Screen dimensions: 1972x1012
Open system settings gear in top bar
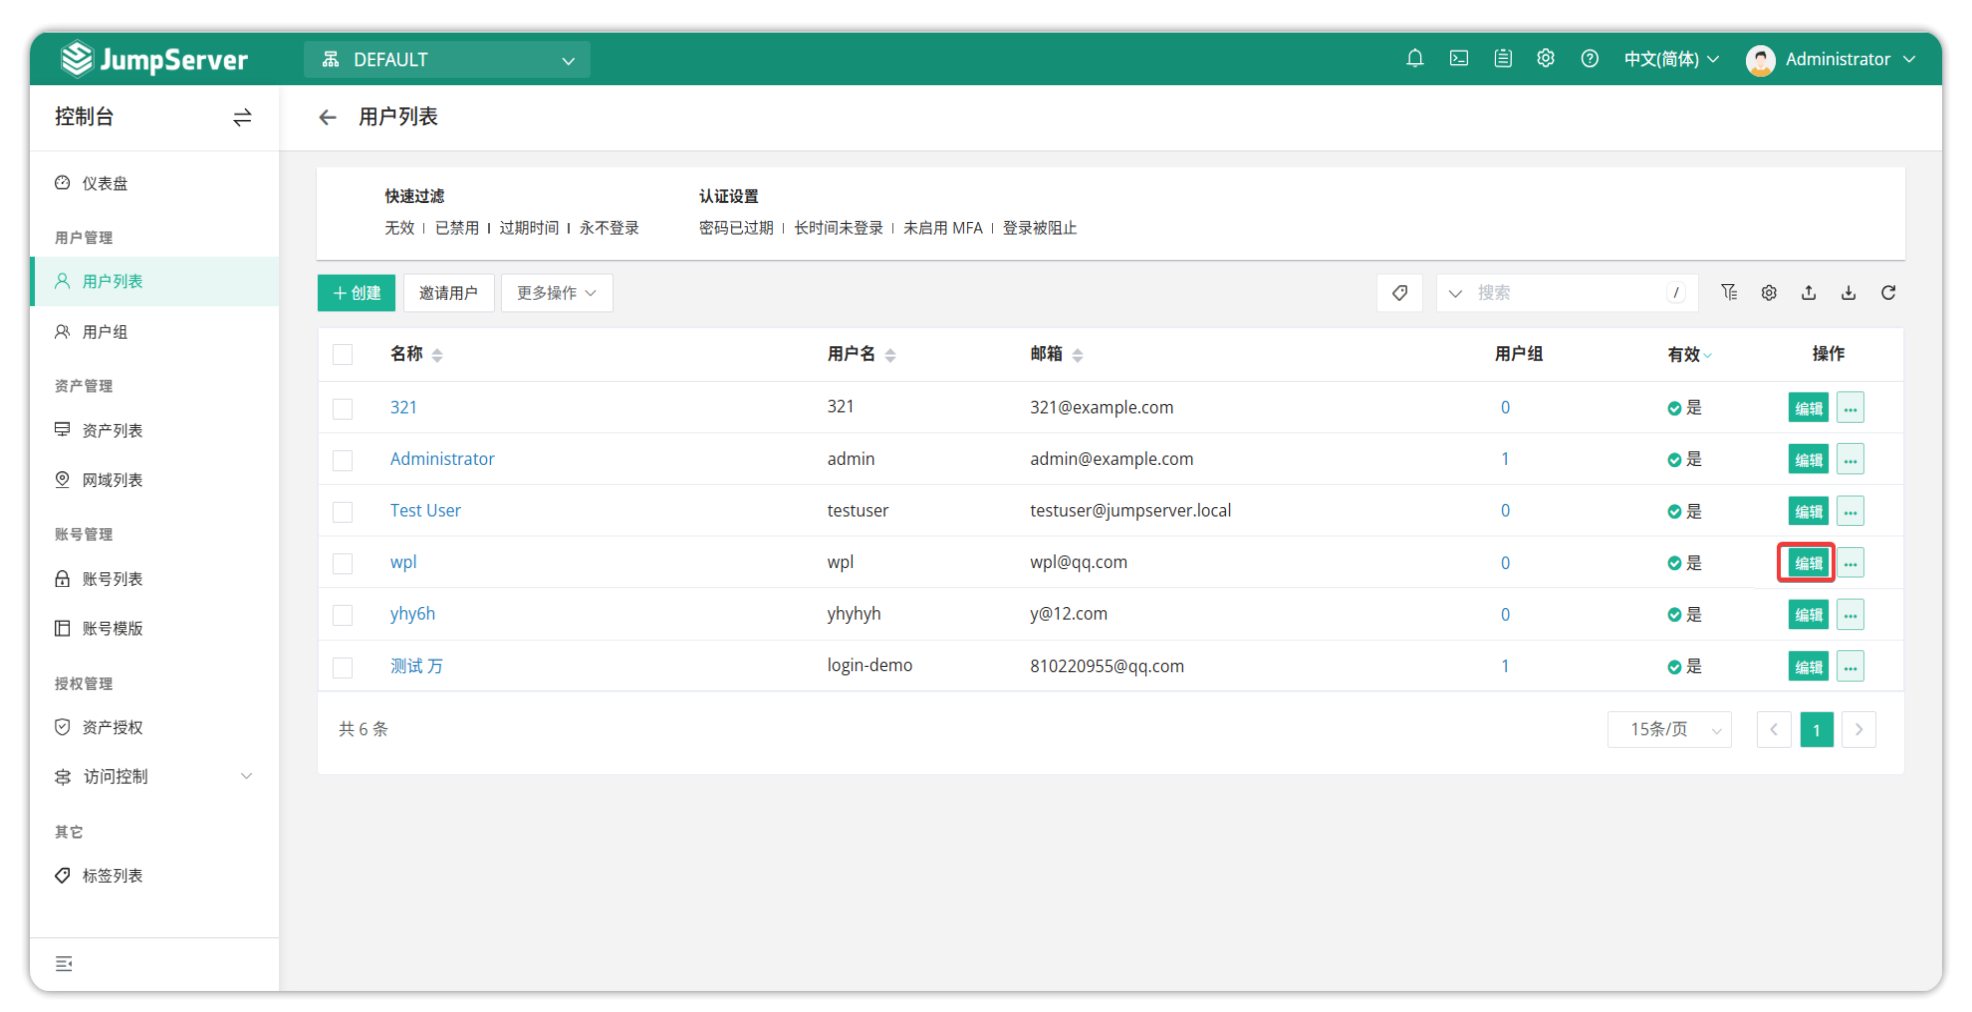(1545, 59)
